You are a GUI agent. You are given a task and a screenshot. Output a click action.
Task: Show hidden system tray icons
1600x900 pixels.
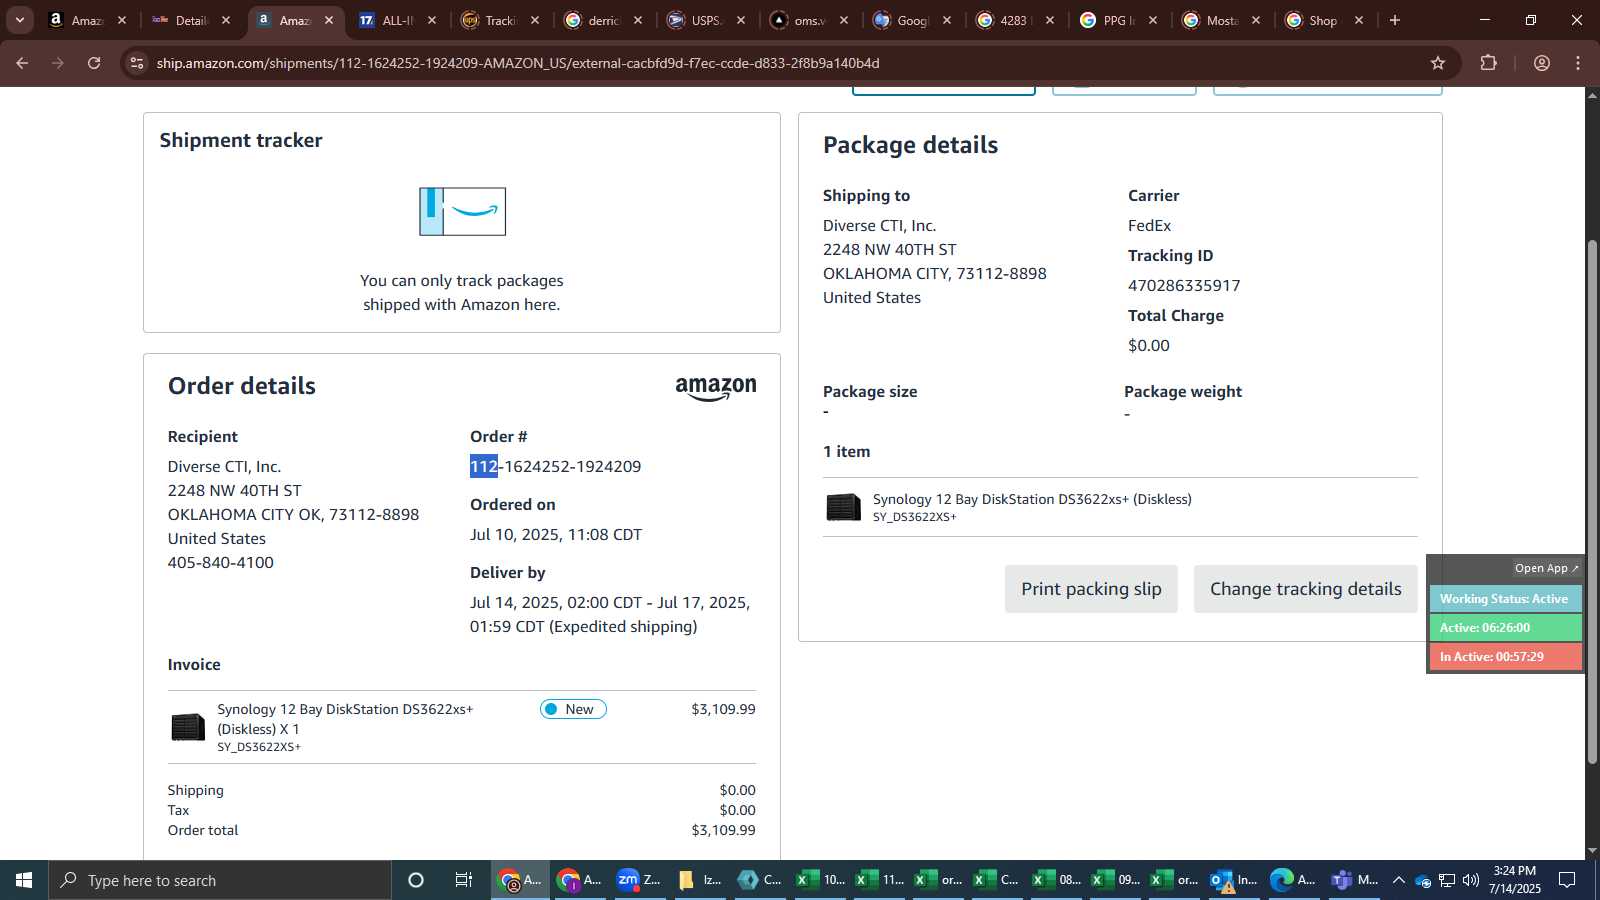pos(1399,880)
